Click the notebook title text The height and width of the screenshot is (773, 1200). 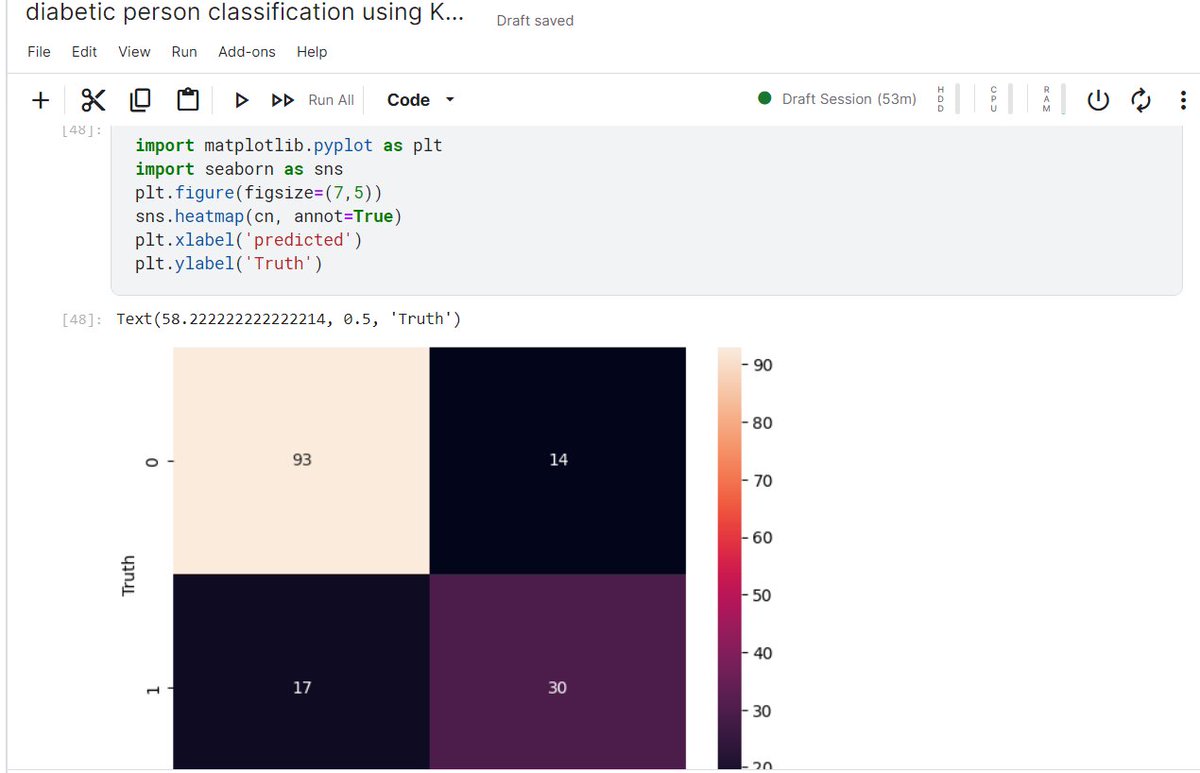[x=244, y=13]
